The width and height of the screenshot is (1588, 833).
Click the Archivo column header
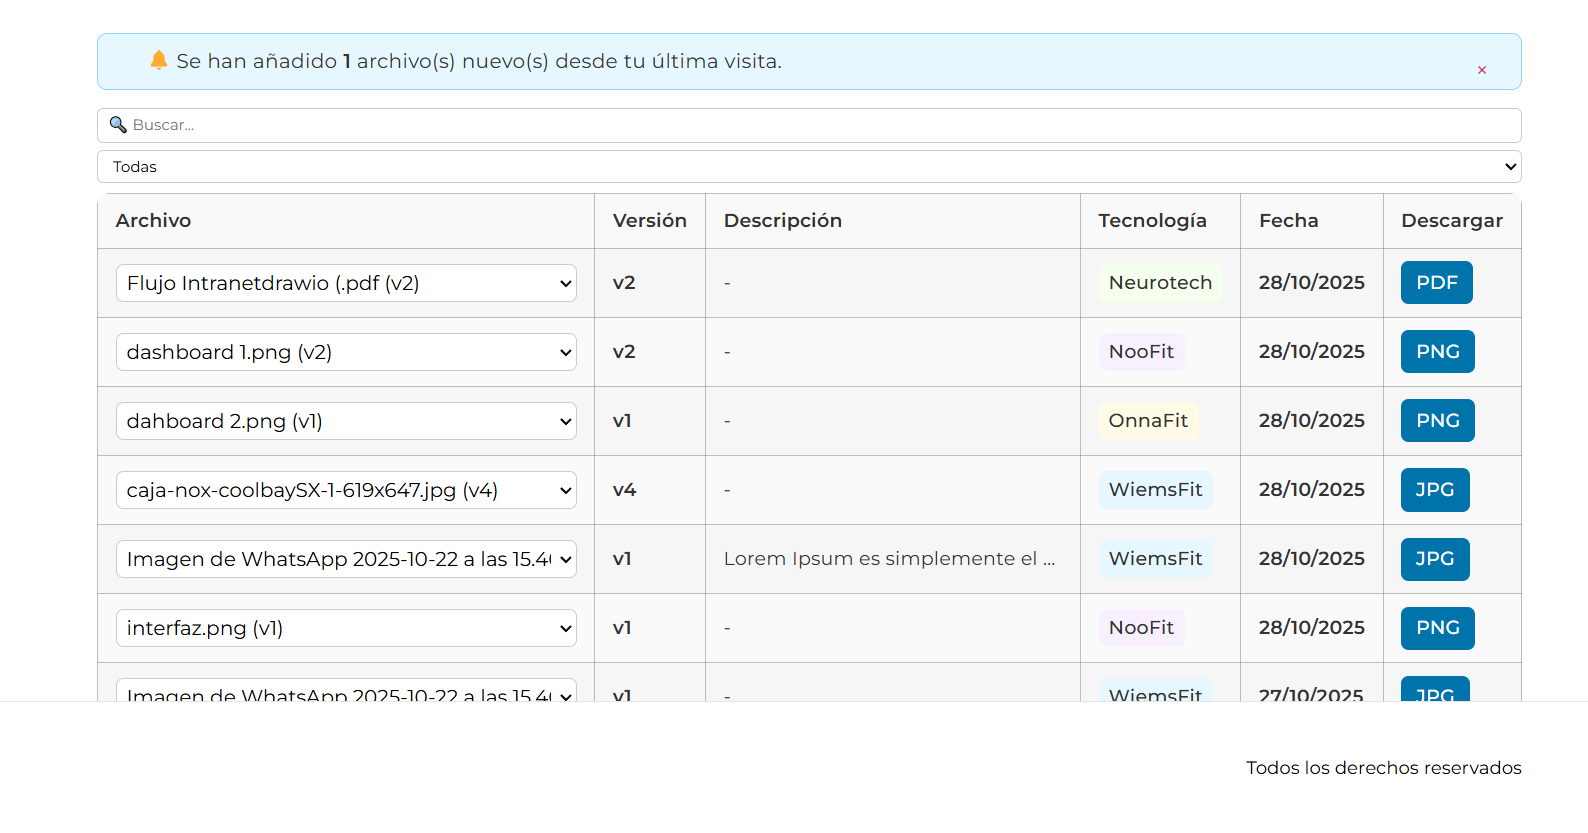153,221
